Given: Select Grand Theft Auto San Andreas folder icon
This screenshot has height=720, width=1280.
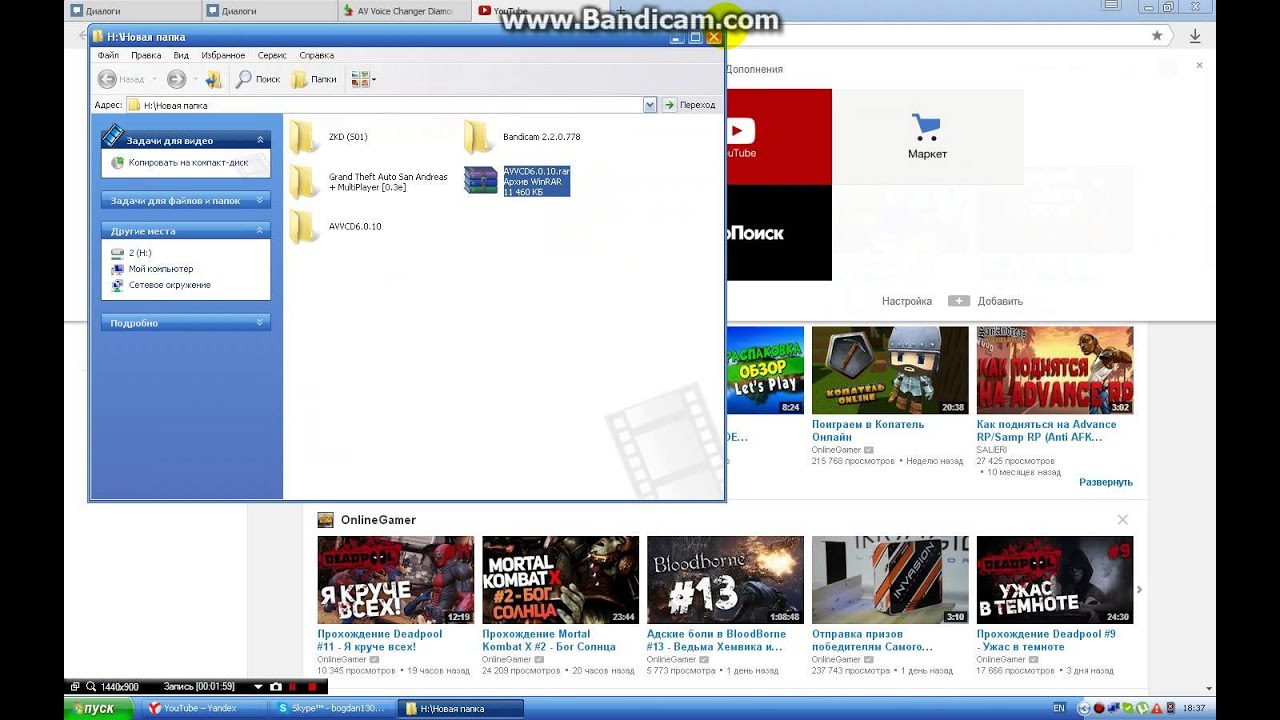Looking at the screenshot, I should pos(304,182).
